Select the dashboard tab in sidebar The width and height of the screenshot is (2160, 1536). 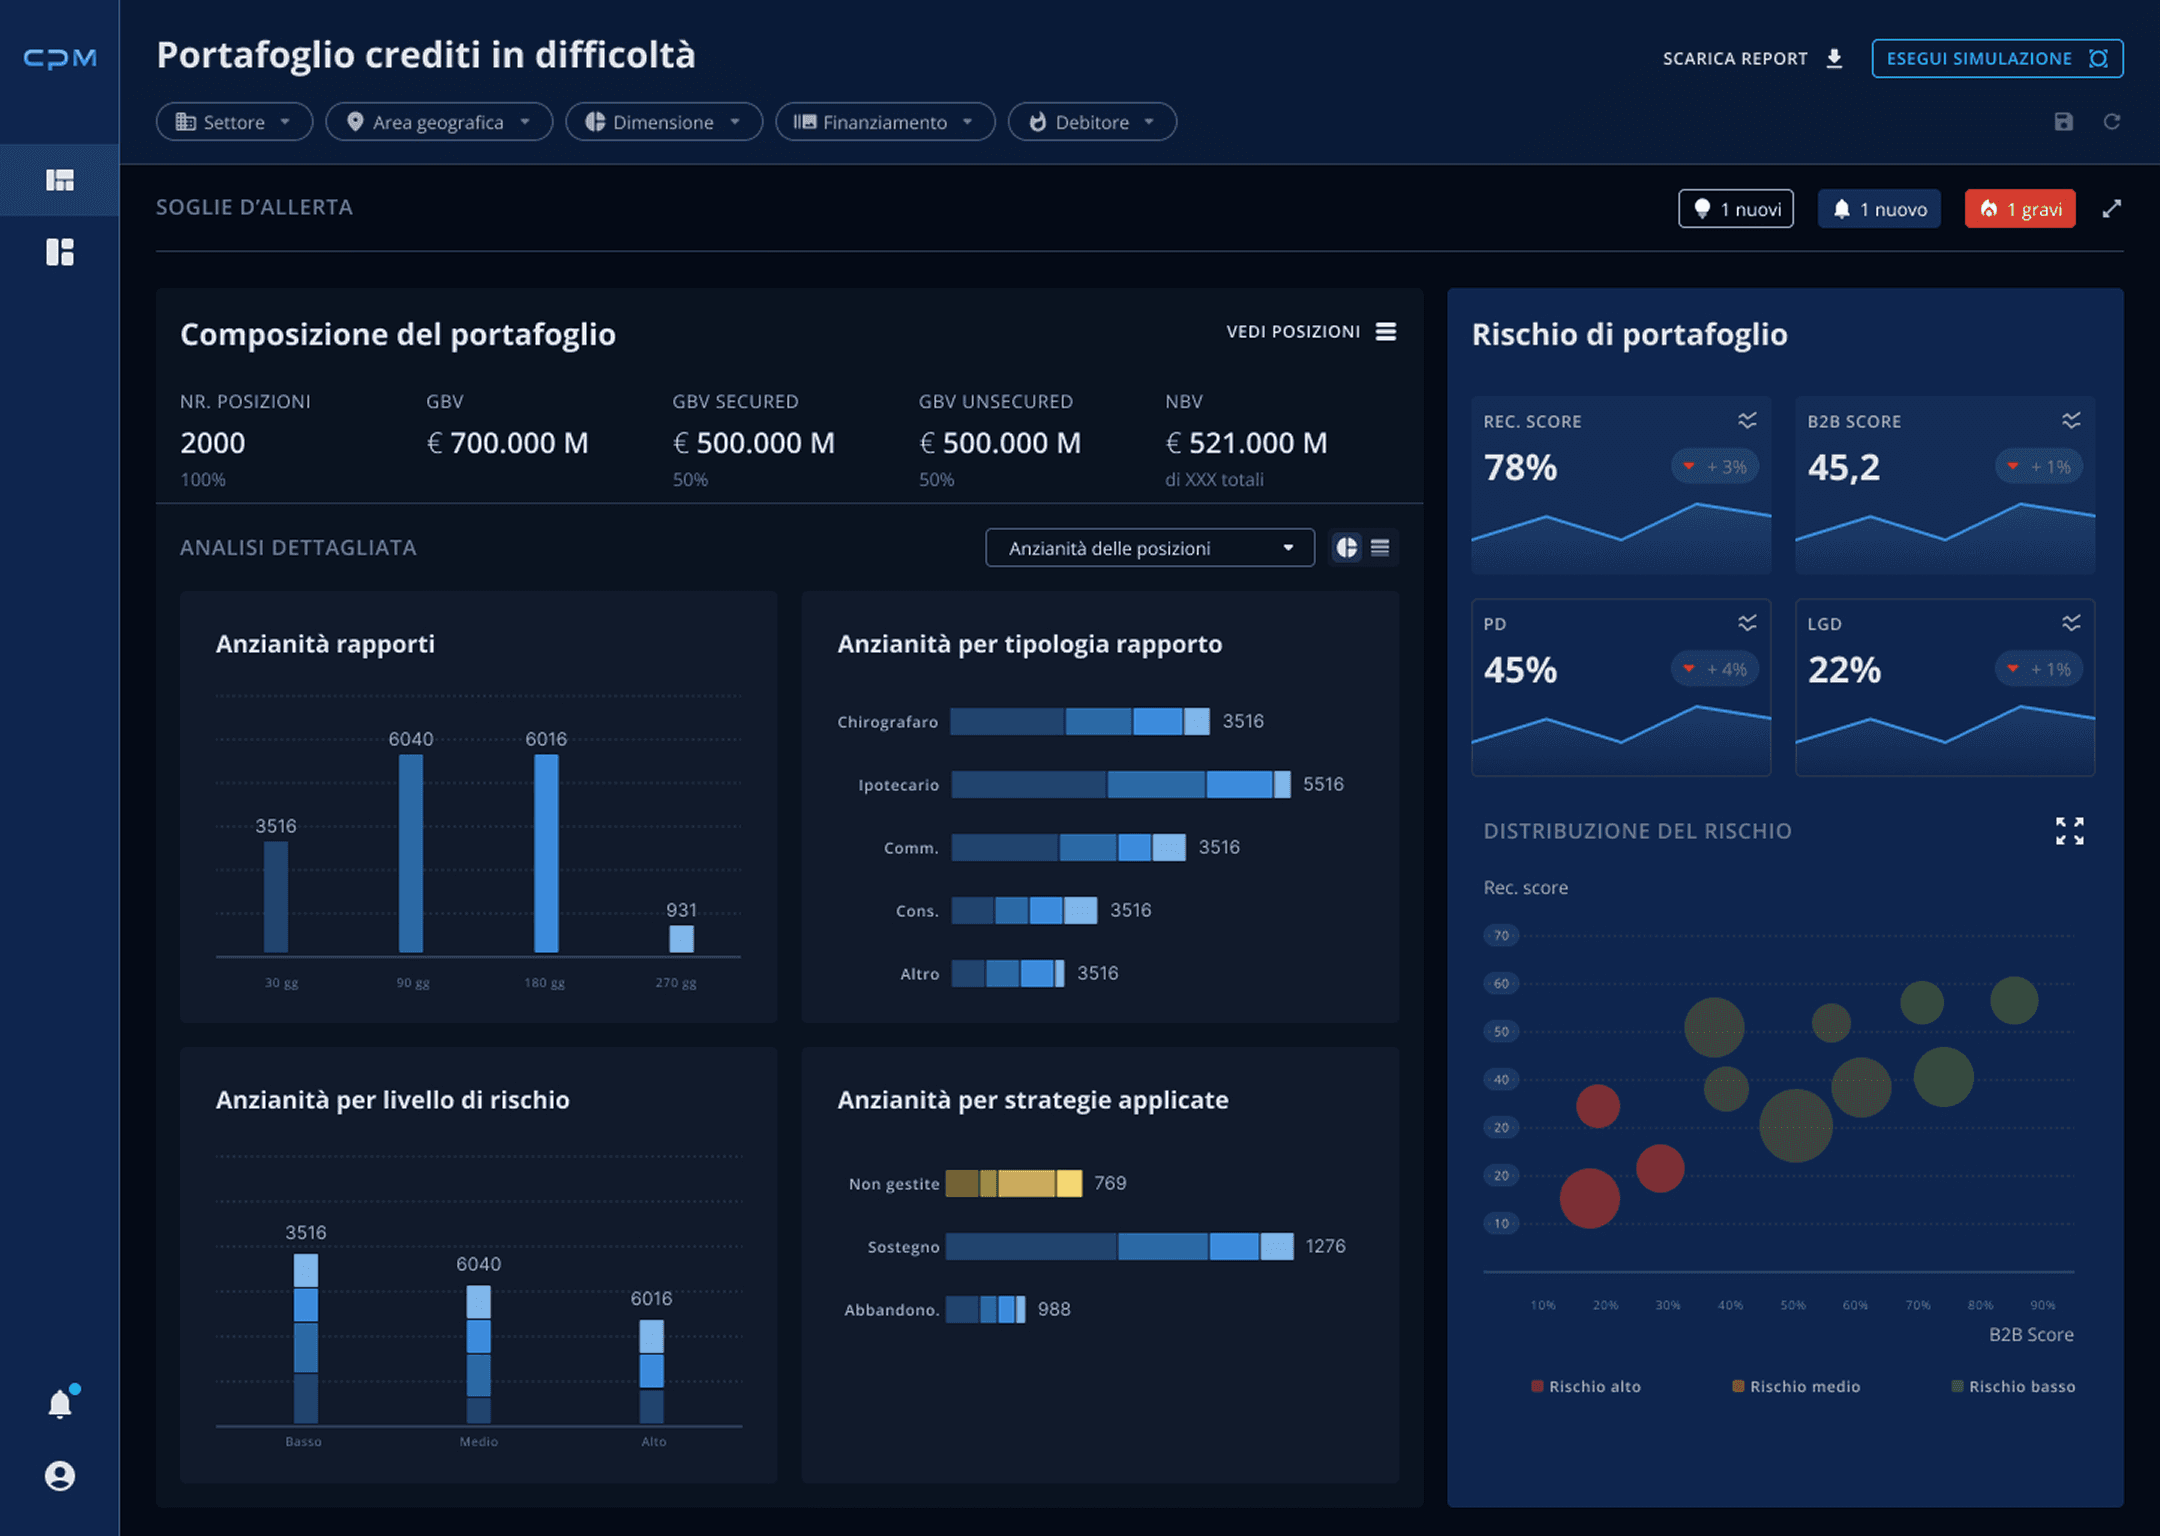point(60,180)
